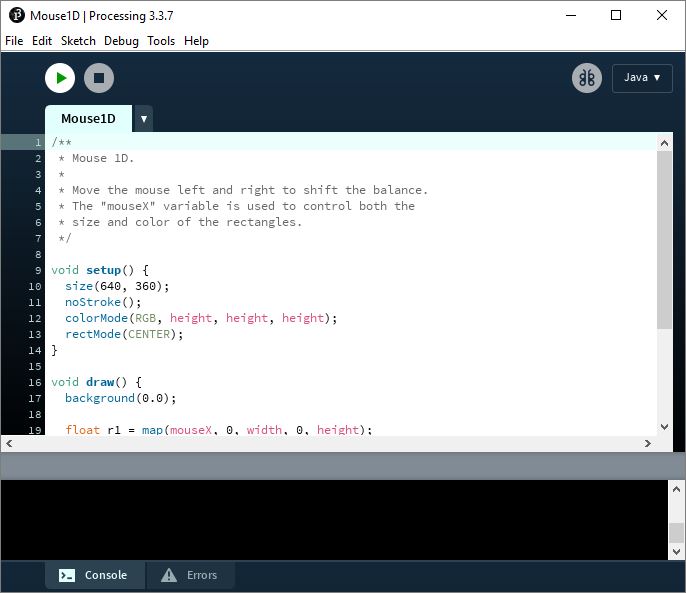The height and width of the screenshot is (593, 686).
Task: Click "mouseX" on line 19
Action: 191,430
